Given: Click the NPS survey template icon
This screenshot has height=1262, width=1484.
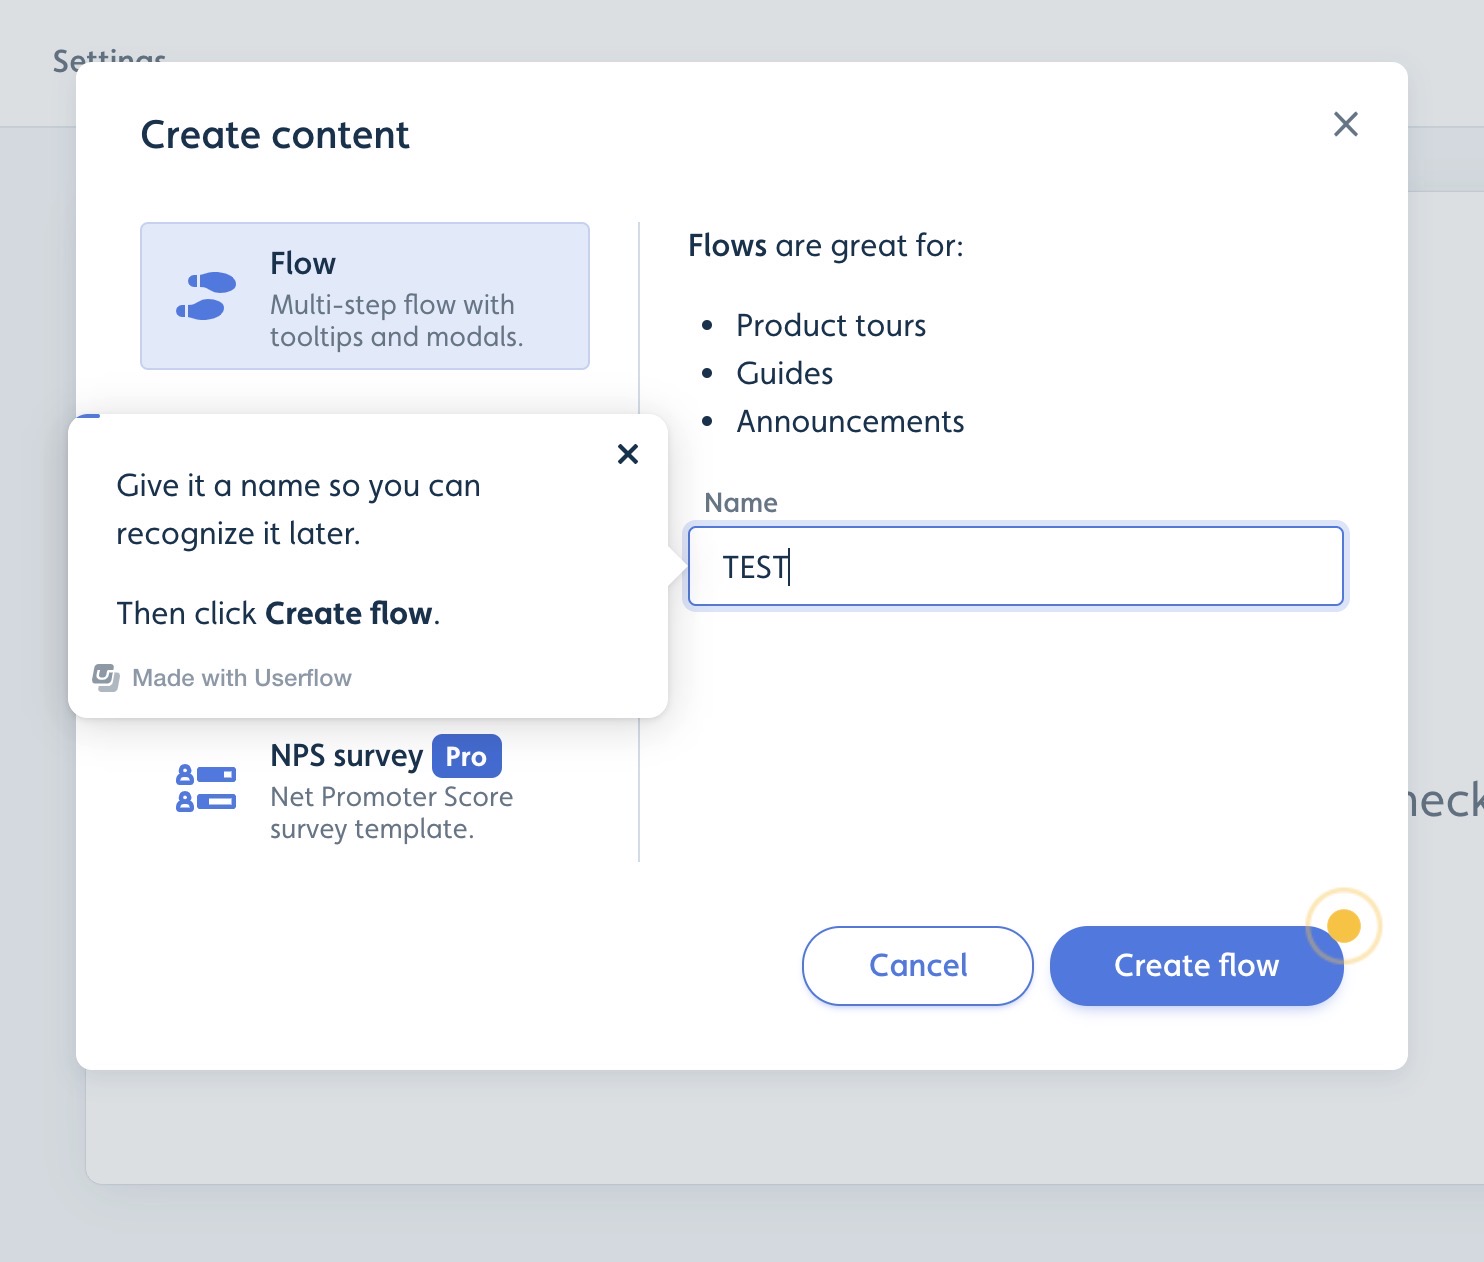Looking at the screenshot, I should point(207,787).
